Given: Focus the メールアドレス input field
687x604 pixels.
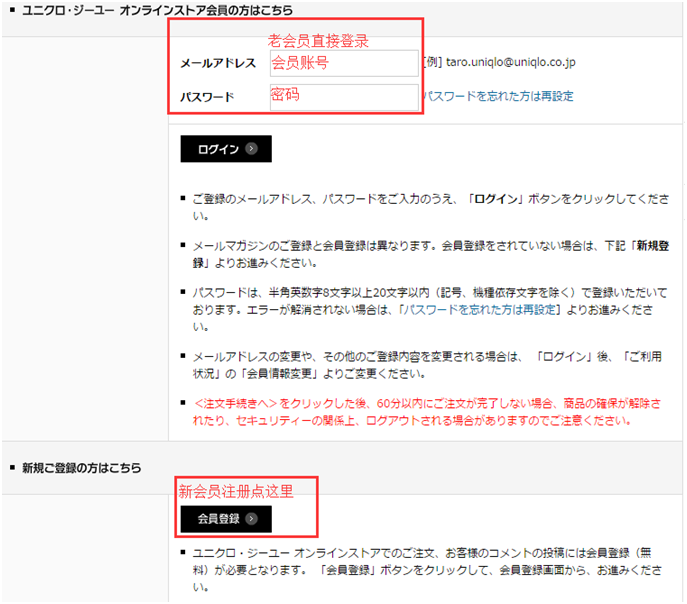Looking at the screenshot, I should click(343, 63).
